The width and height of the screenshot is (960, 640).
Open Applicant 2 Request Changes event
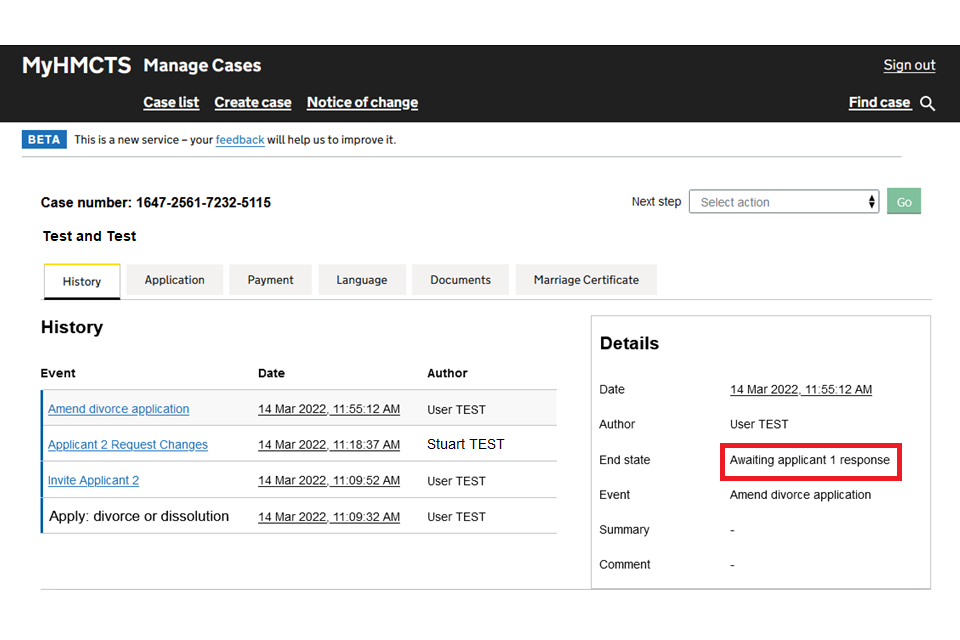tap(128, 445)
